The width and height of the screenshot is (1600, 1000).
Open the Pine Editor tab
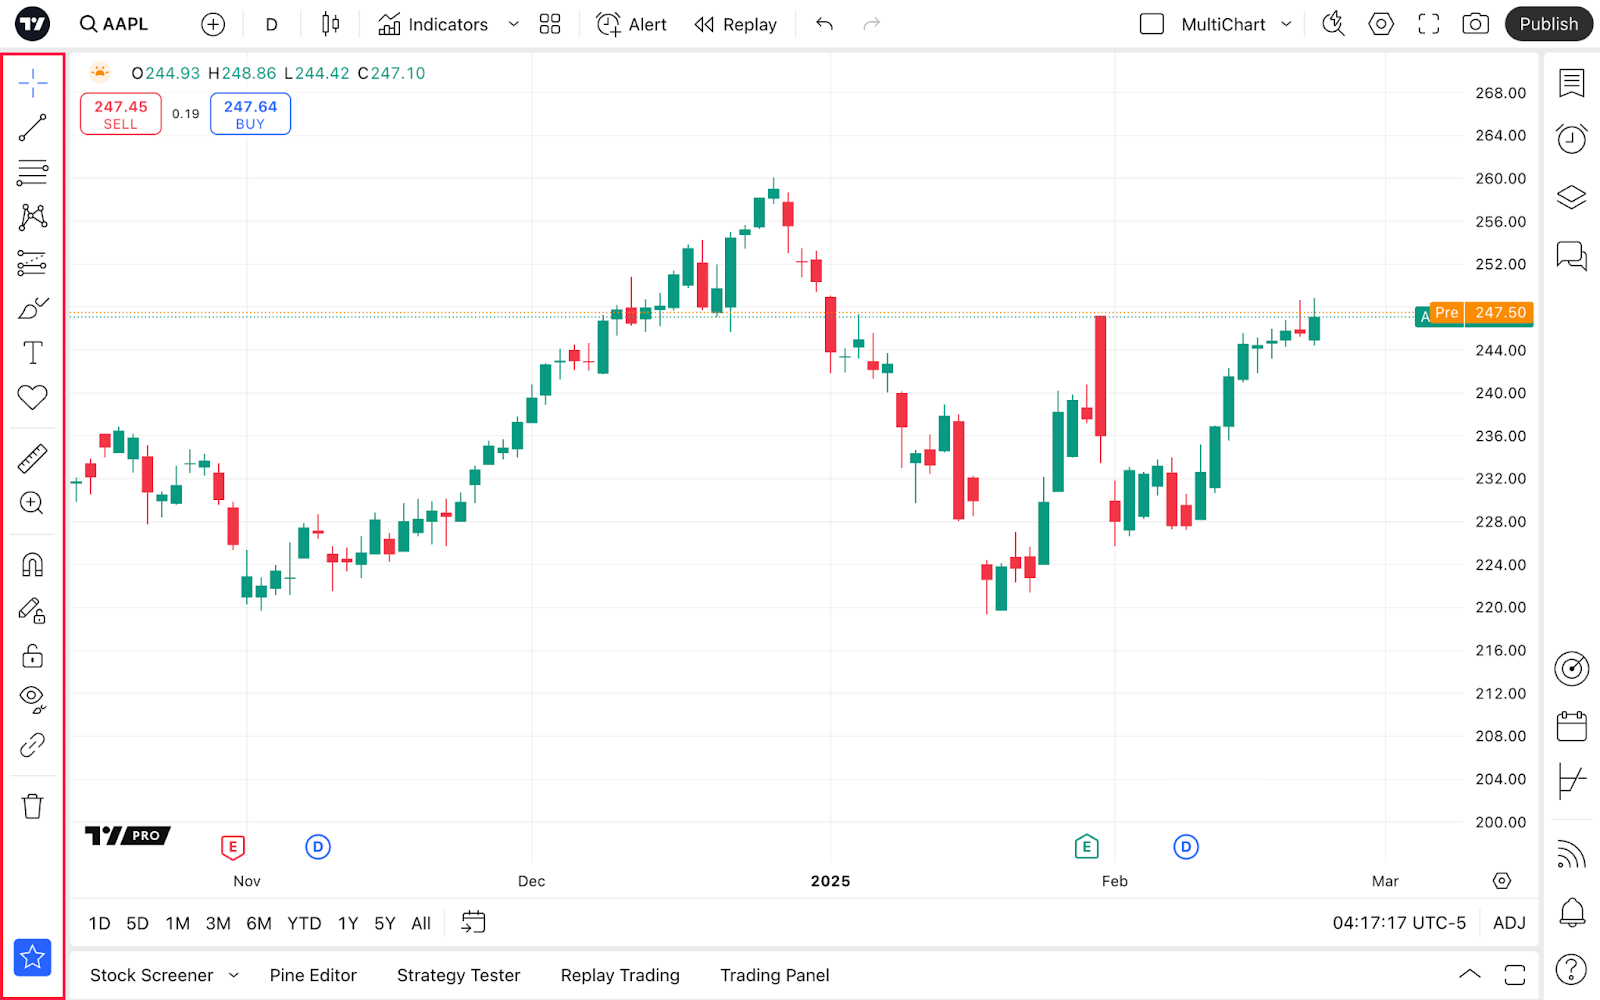click(313, 975)
